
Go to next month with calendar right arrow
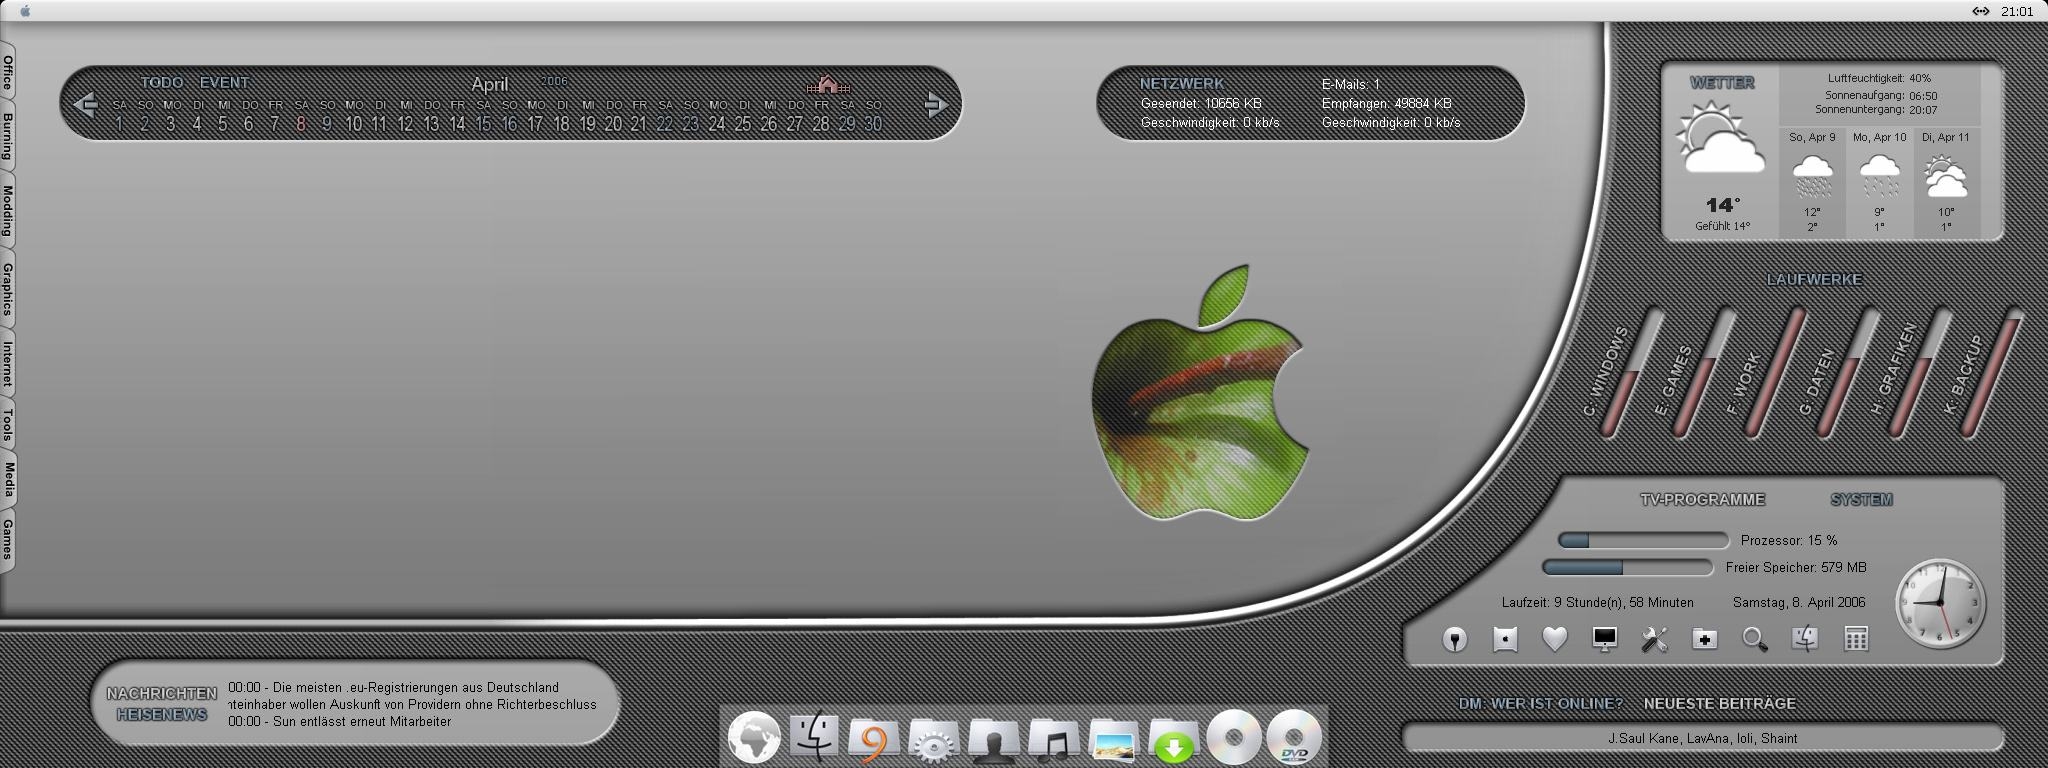(936, 103)
